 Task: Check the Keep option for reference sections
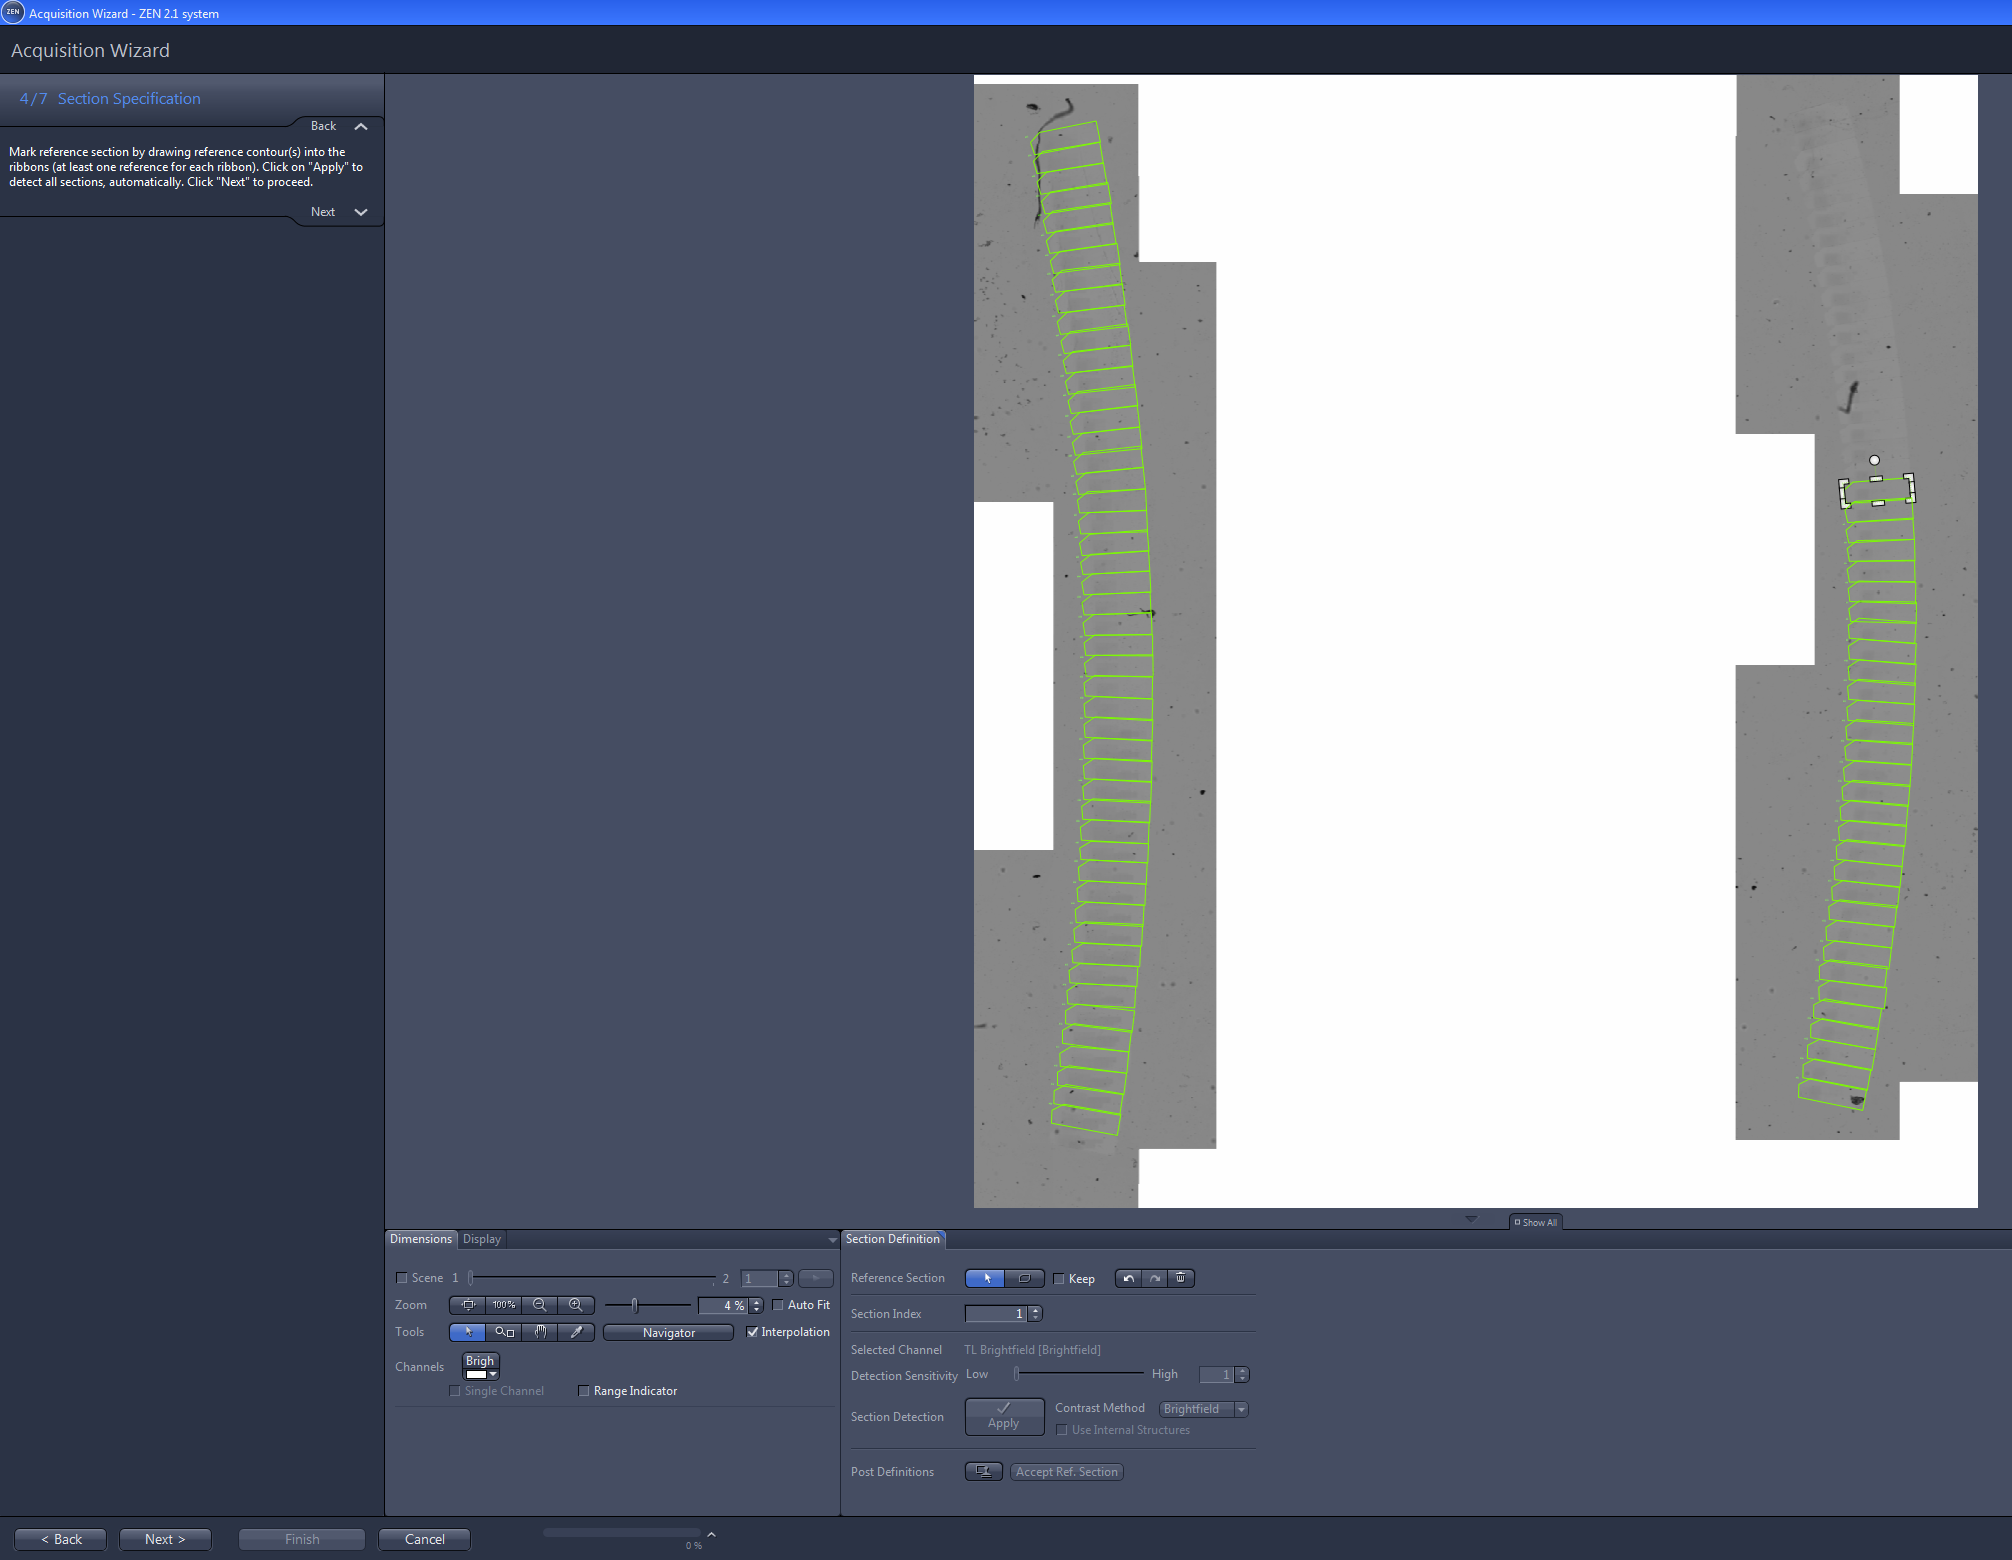pyautogui.click(x=1059, y=1278)
